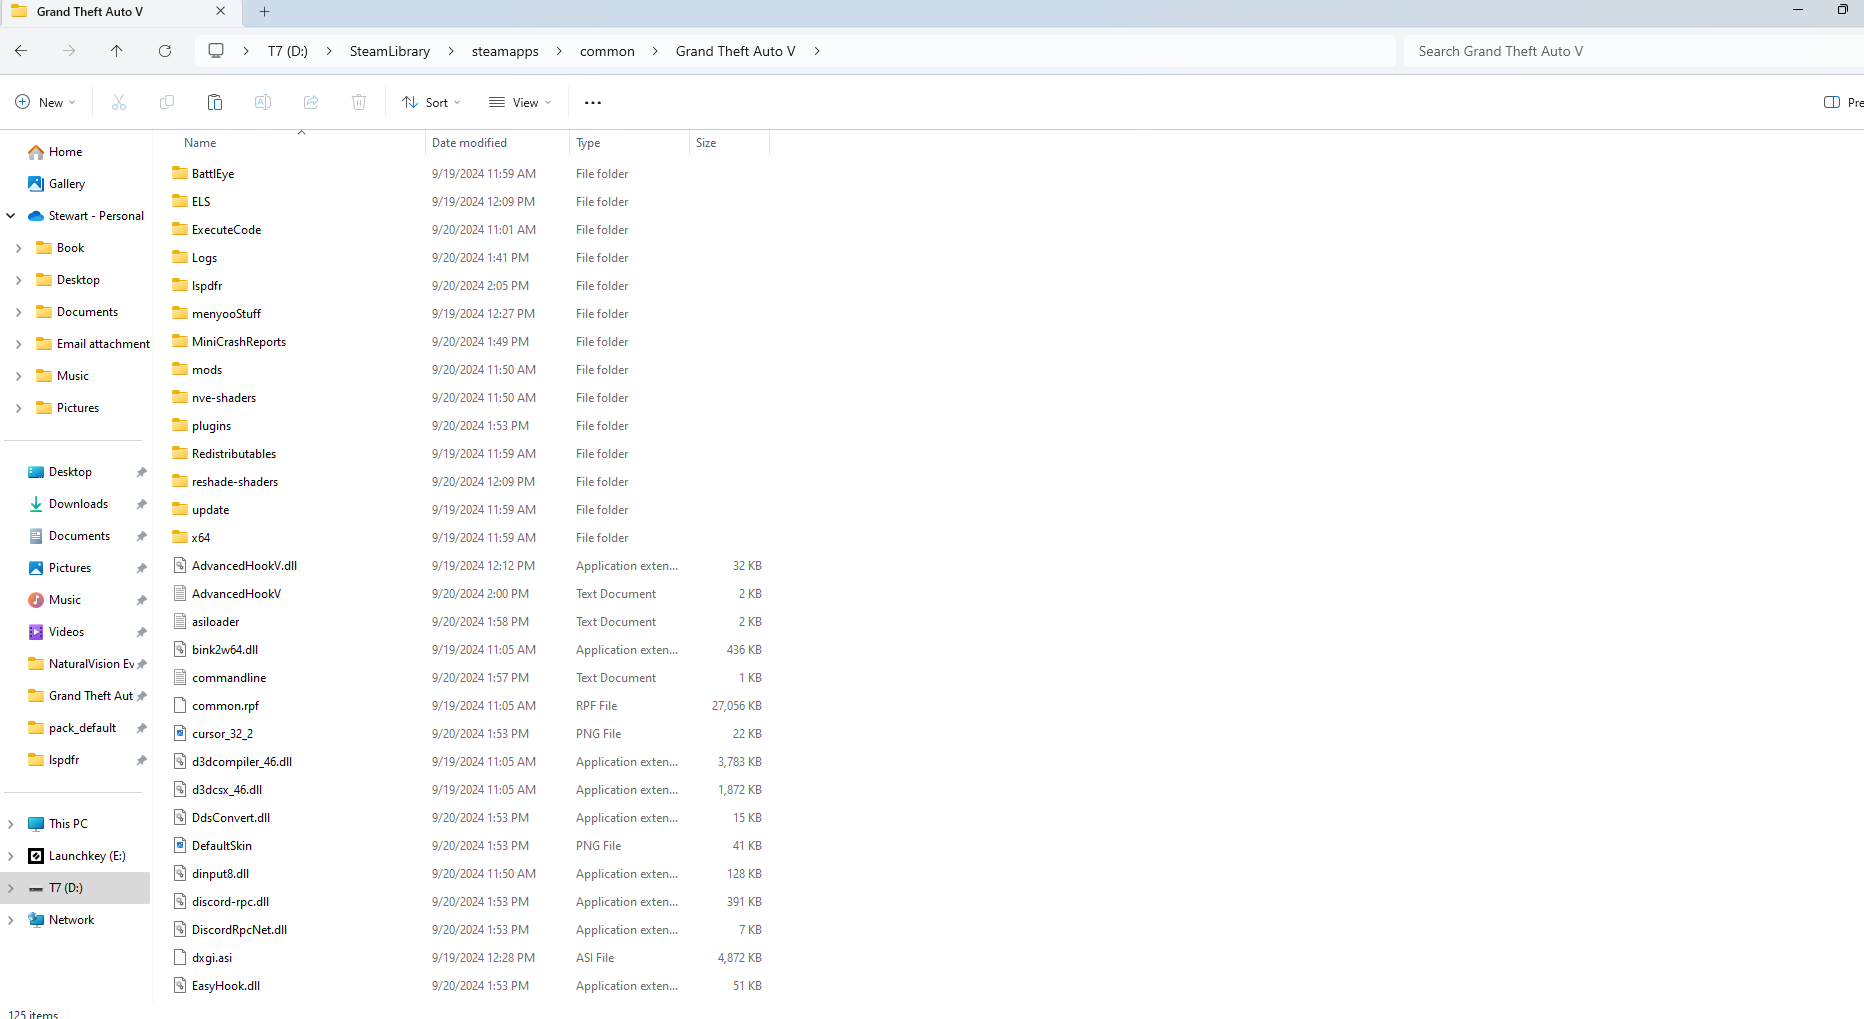The width and height of the screenshot is (1864, 1019).
Task: Sort by the Name column header
Action: tap(200, 143)
